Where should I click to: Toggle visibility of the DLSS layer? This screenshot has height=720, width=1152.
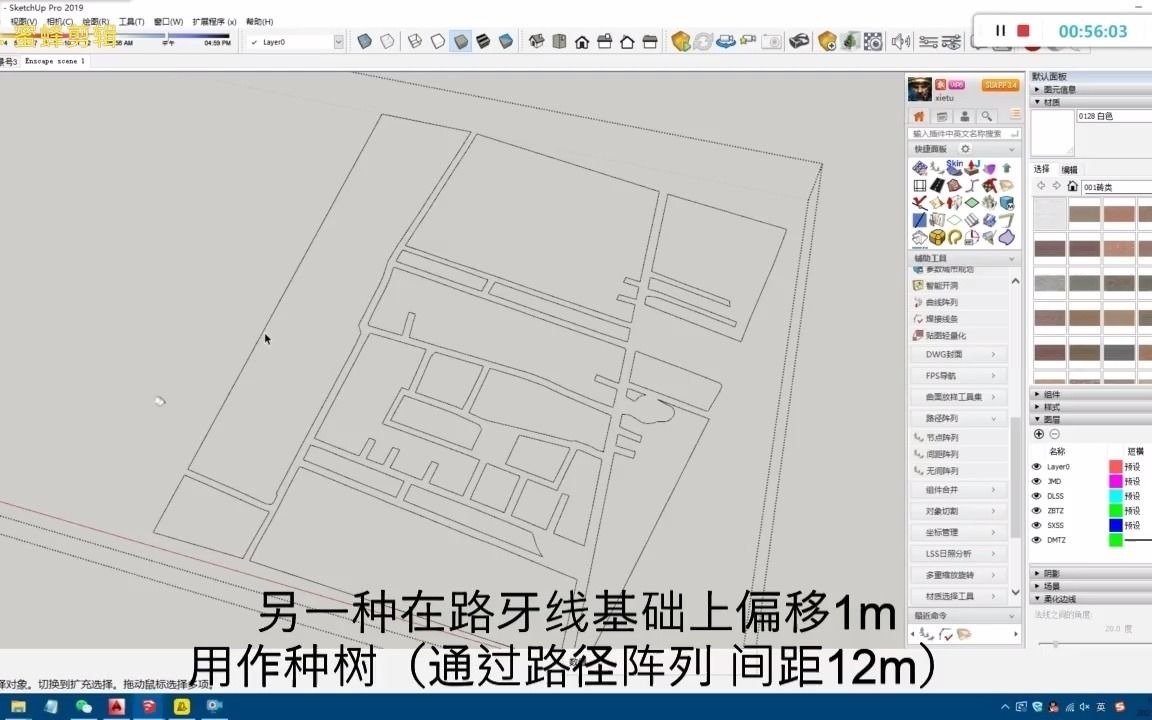pyautogui.click(x=1036, y=496)
